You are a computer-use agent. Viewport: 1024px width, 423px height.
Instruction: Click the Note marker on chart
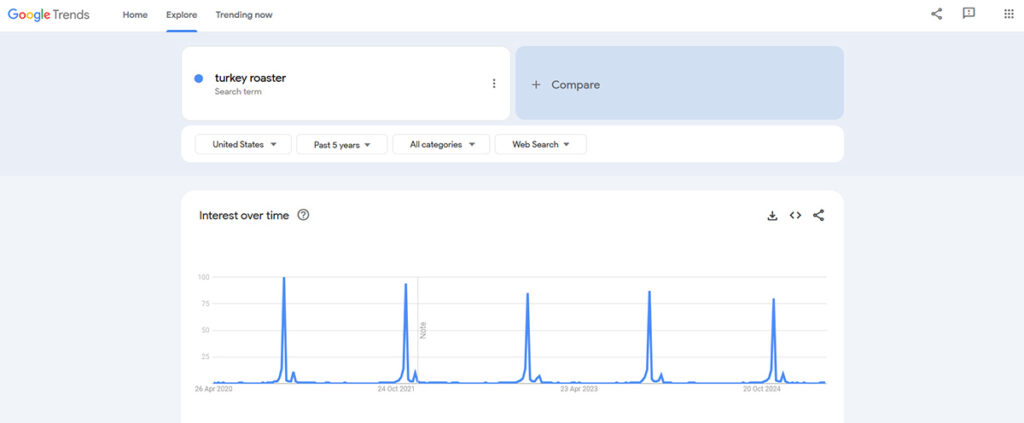click(x=423, y=330)
